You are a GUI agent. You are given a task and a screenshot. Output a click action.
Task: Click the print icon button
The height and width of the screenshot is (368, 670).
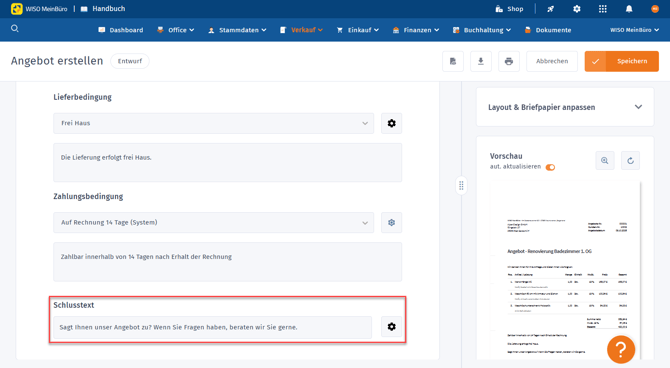pos(508,62)
